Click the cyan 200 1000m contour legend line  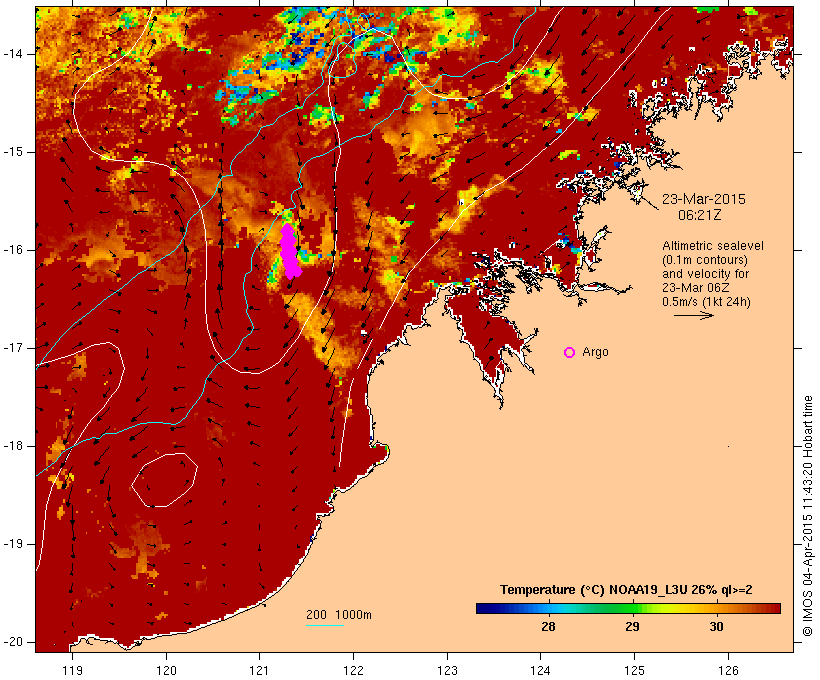click(325, 625)
